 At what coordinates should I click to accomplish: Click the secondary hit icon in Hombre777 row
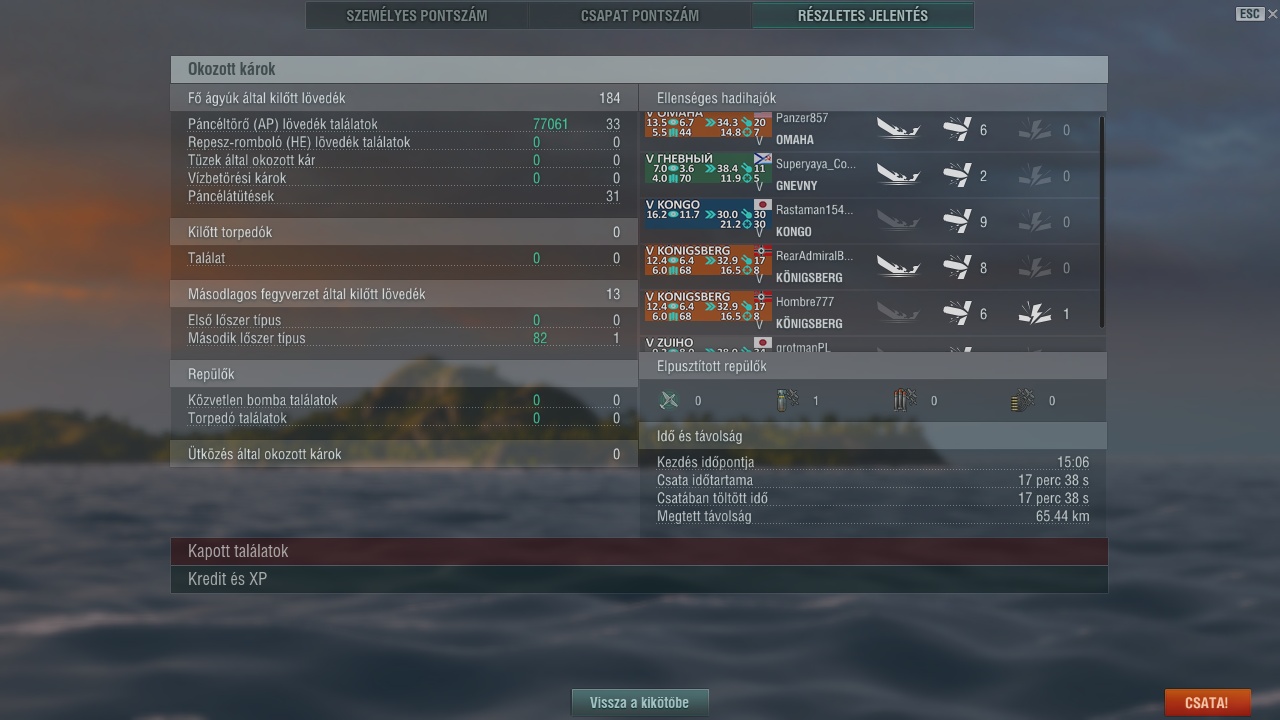pos(1034,313)
